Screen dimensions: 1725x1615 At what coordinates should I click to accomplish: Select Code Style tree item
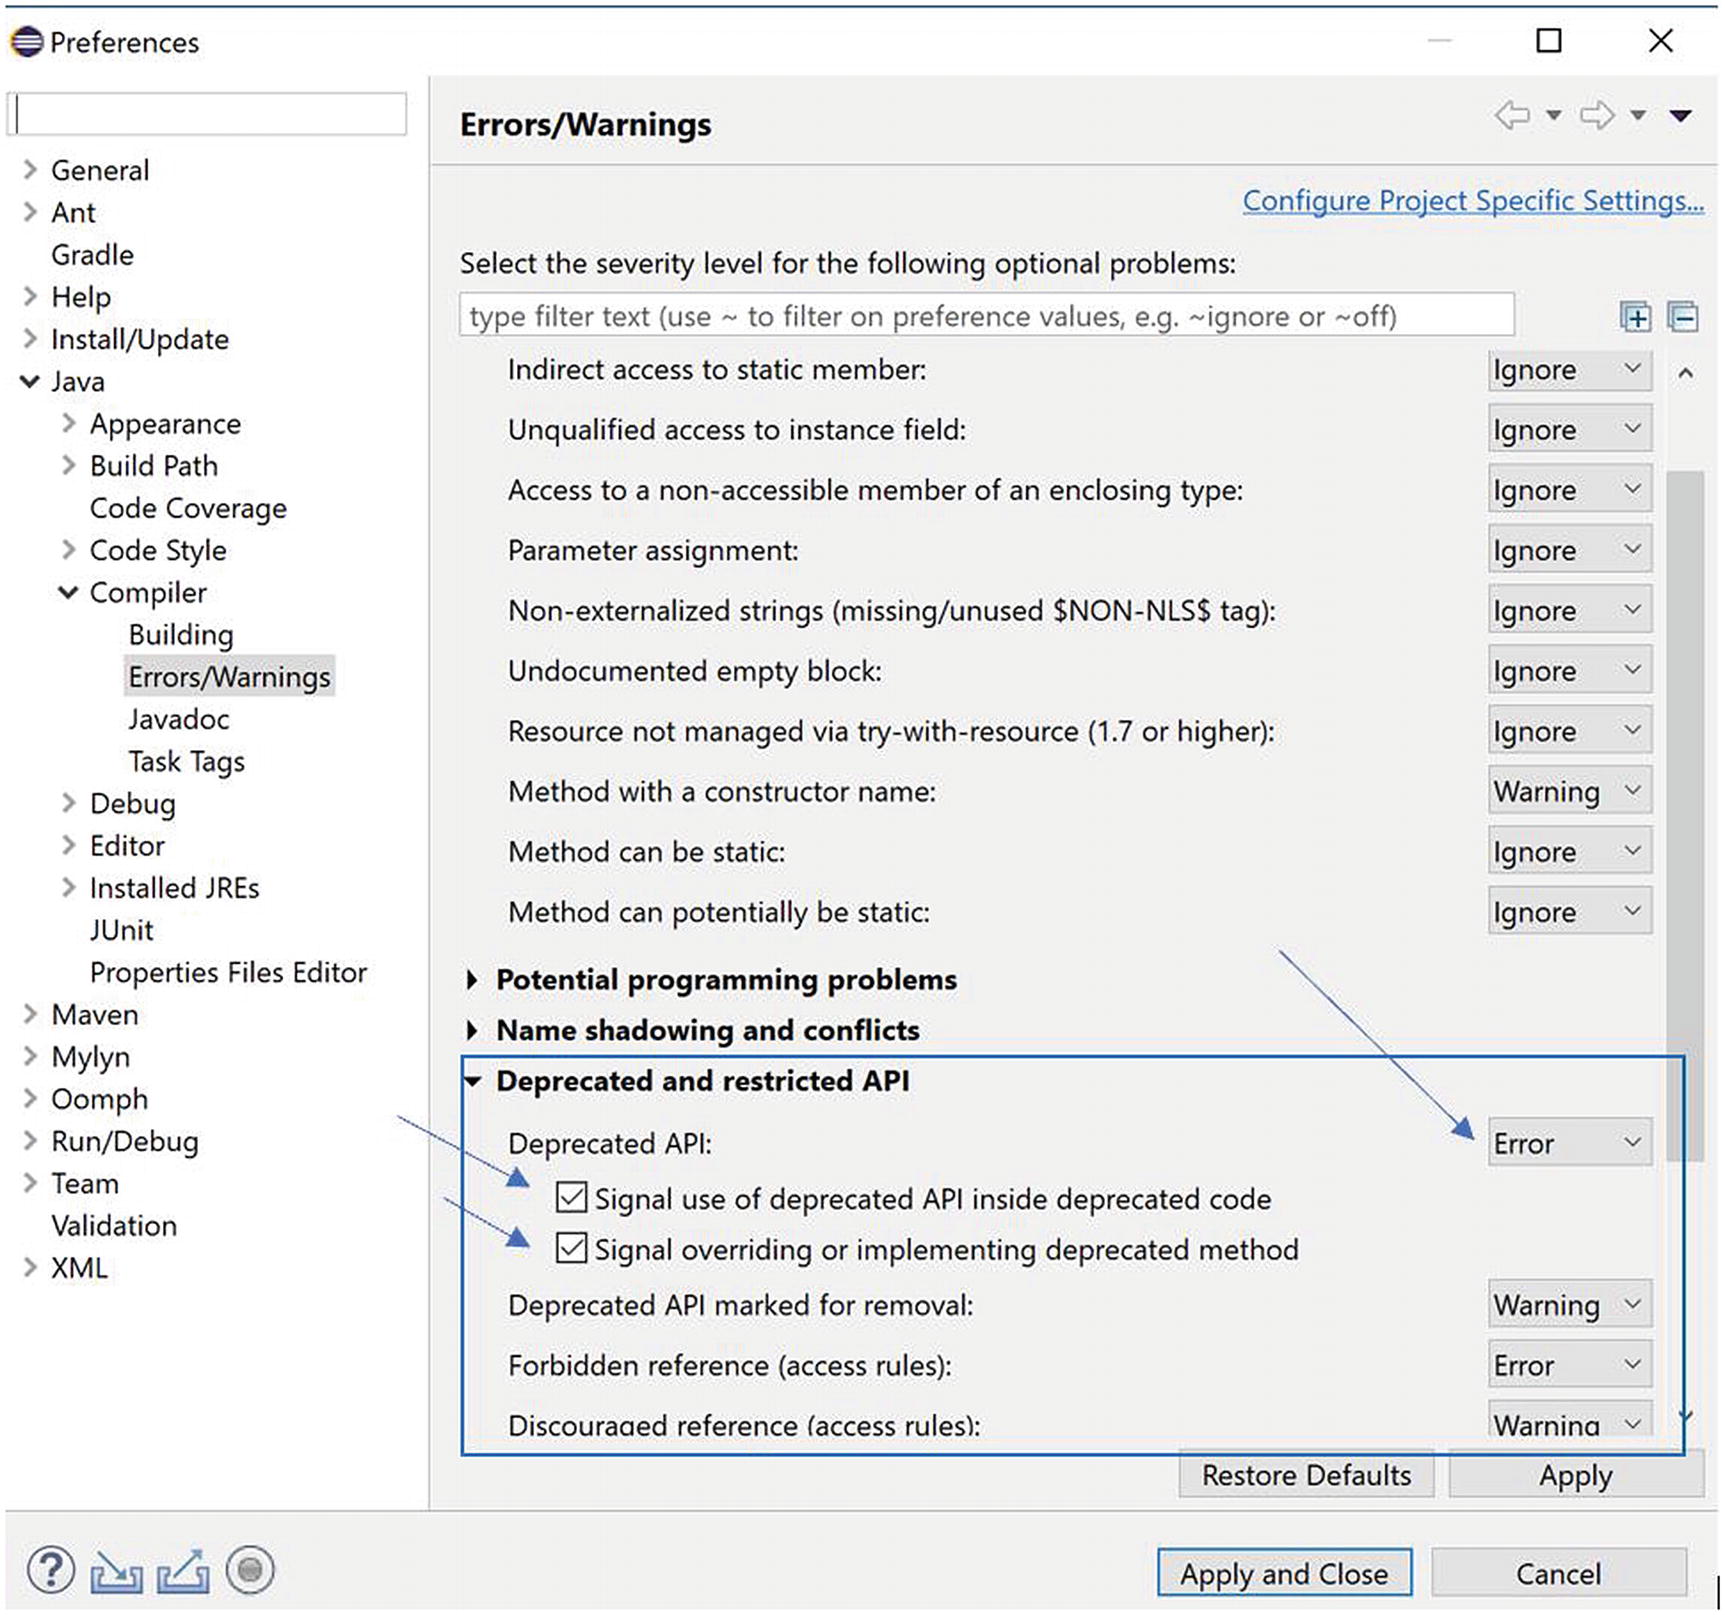point(158,550)
